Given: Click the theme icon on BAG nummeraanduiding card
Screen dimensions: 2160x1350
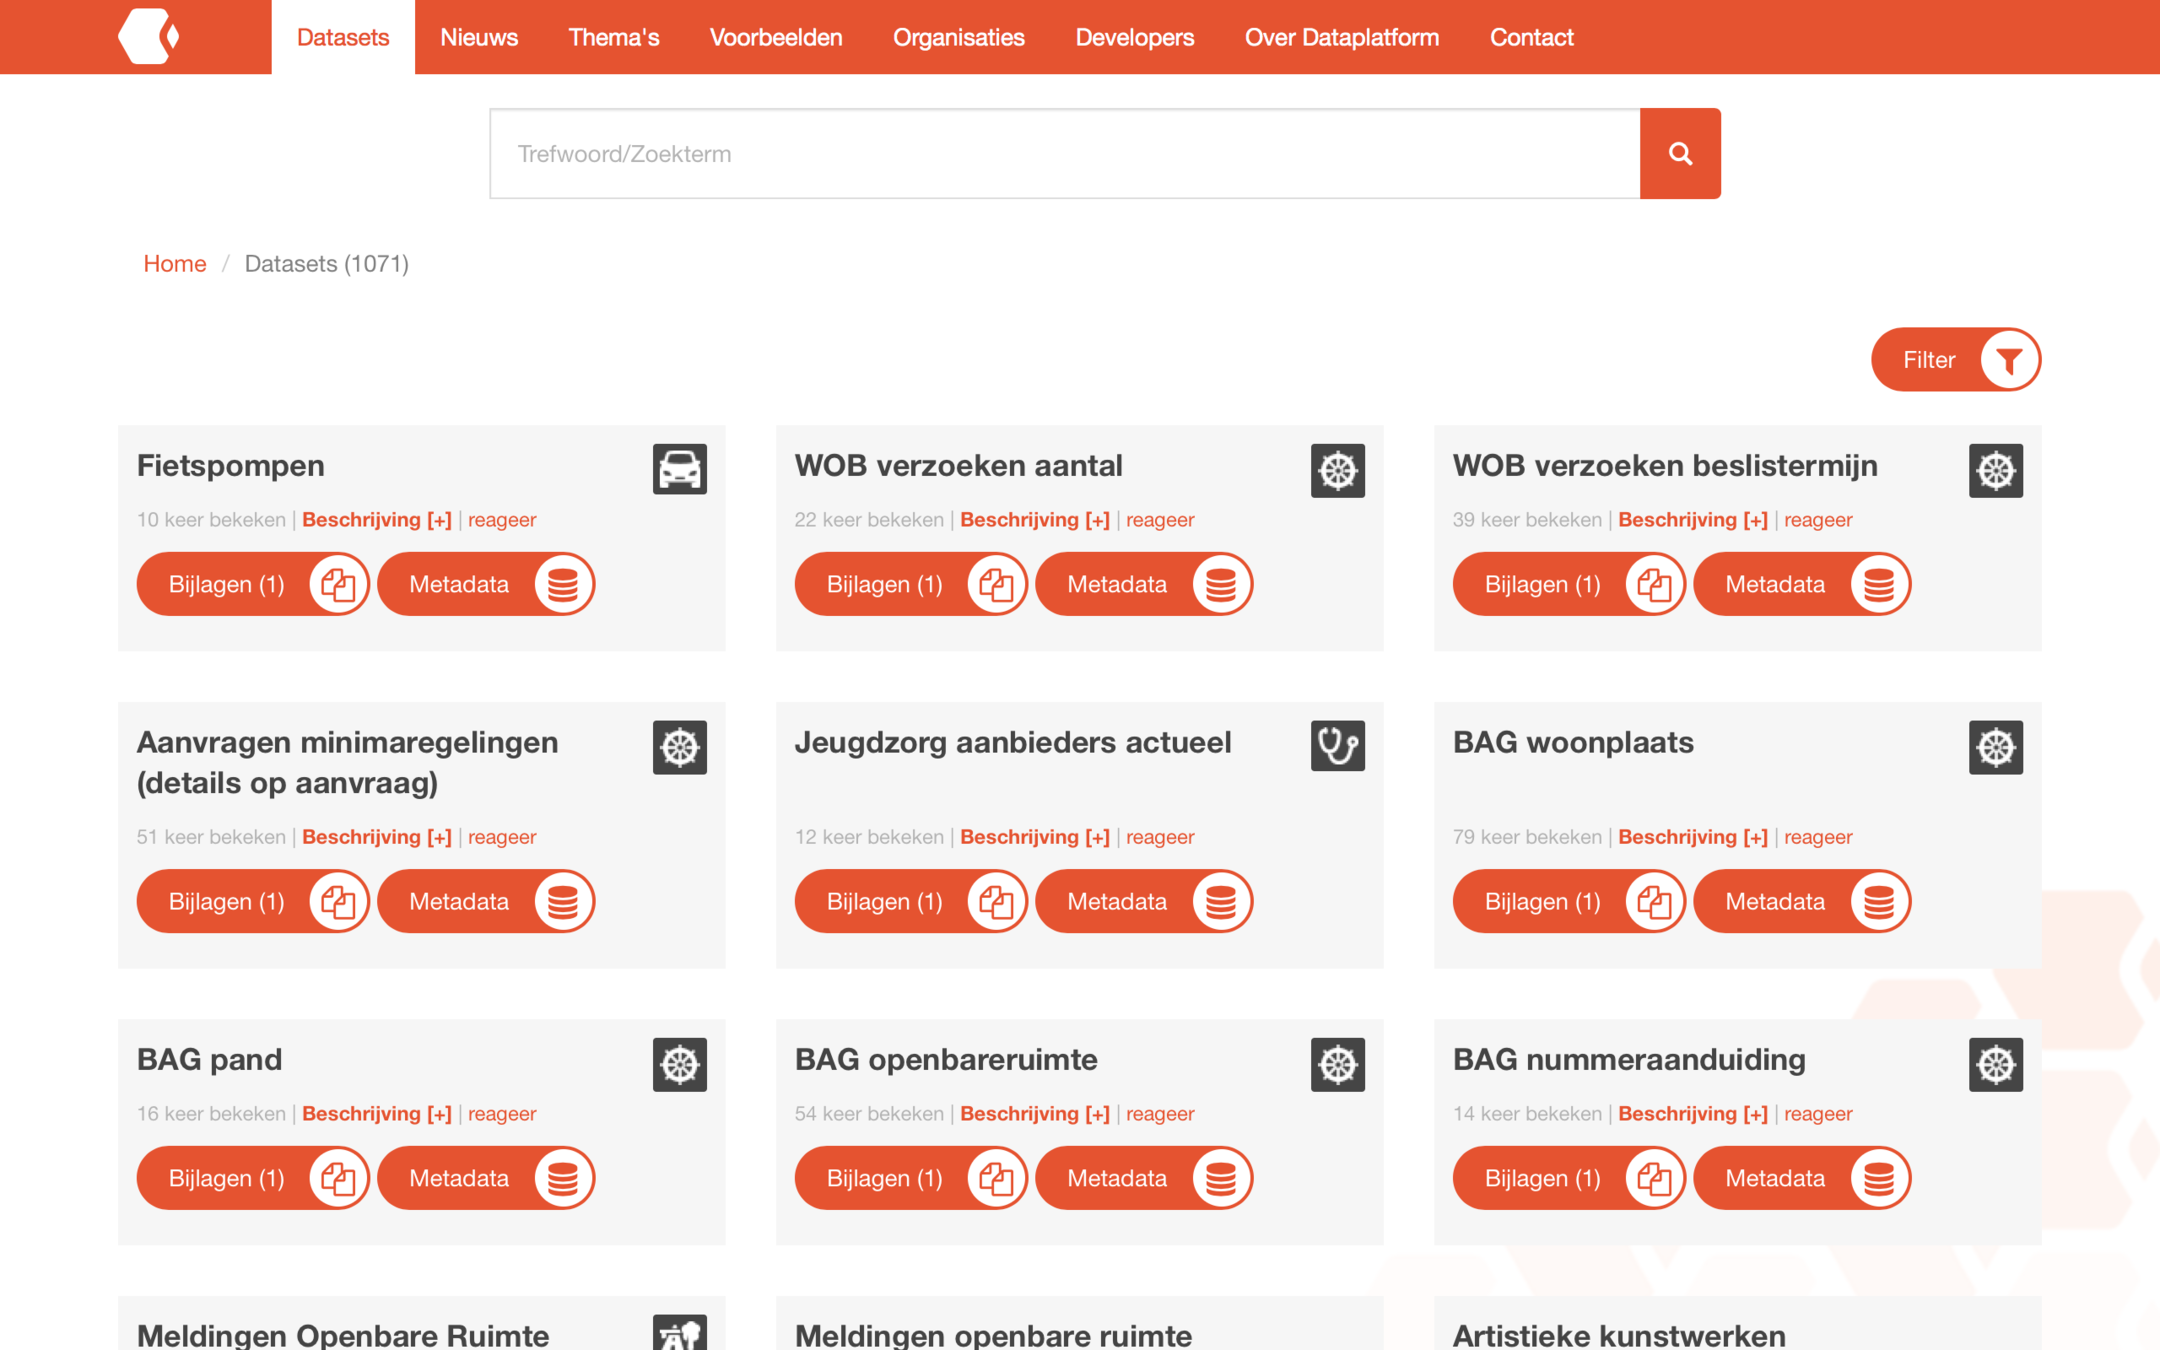Looking at the screenshot, I should point(1995,1064).
